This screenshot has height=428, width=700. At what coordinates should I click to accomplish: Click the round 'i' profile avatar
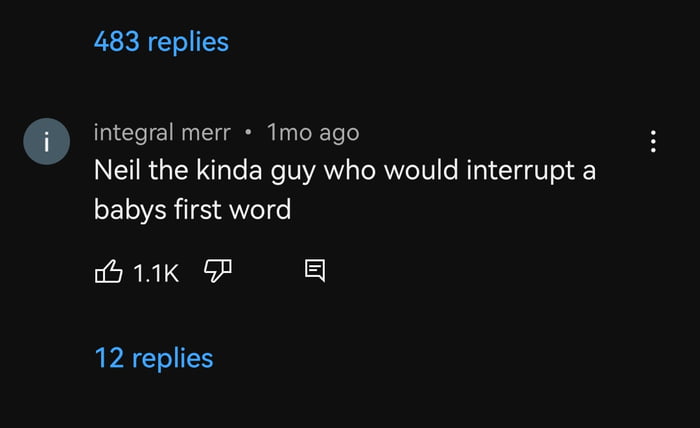46,141
